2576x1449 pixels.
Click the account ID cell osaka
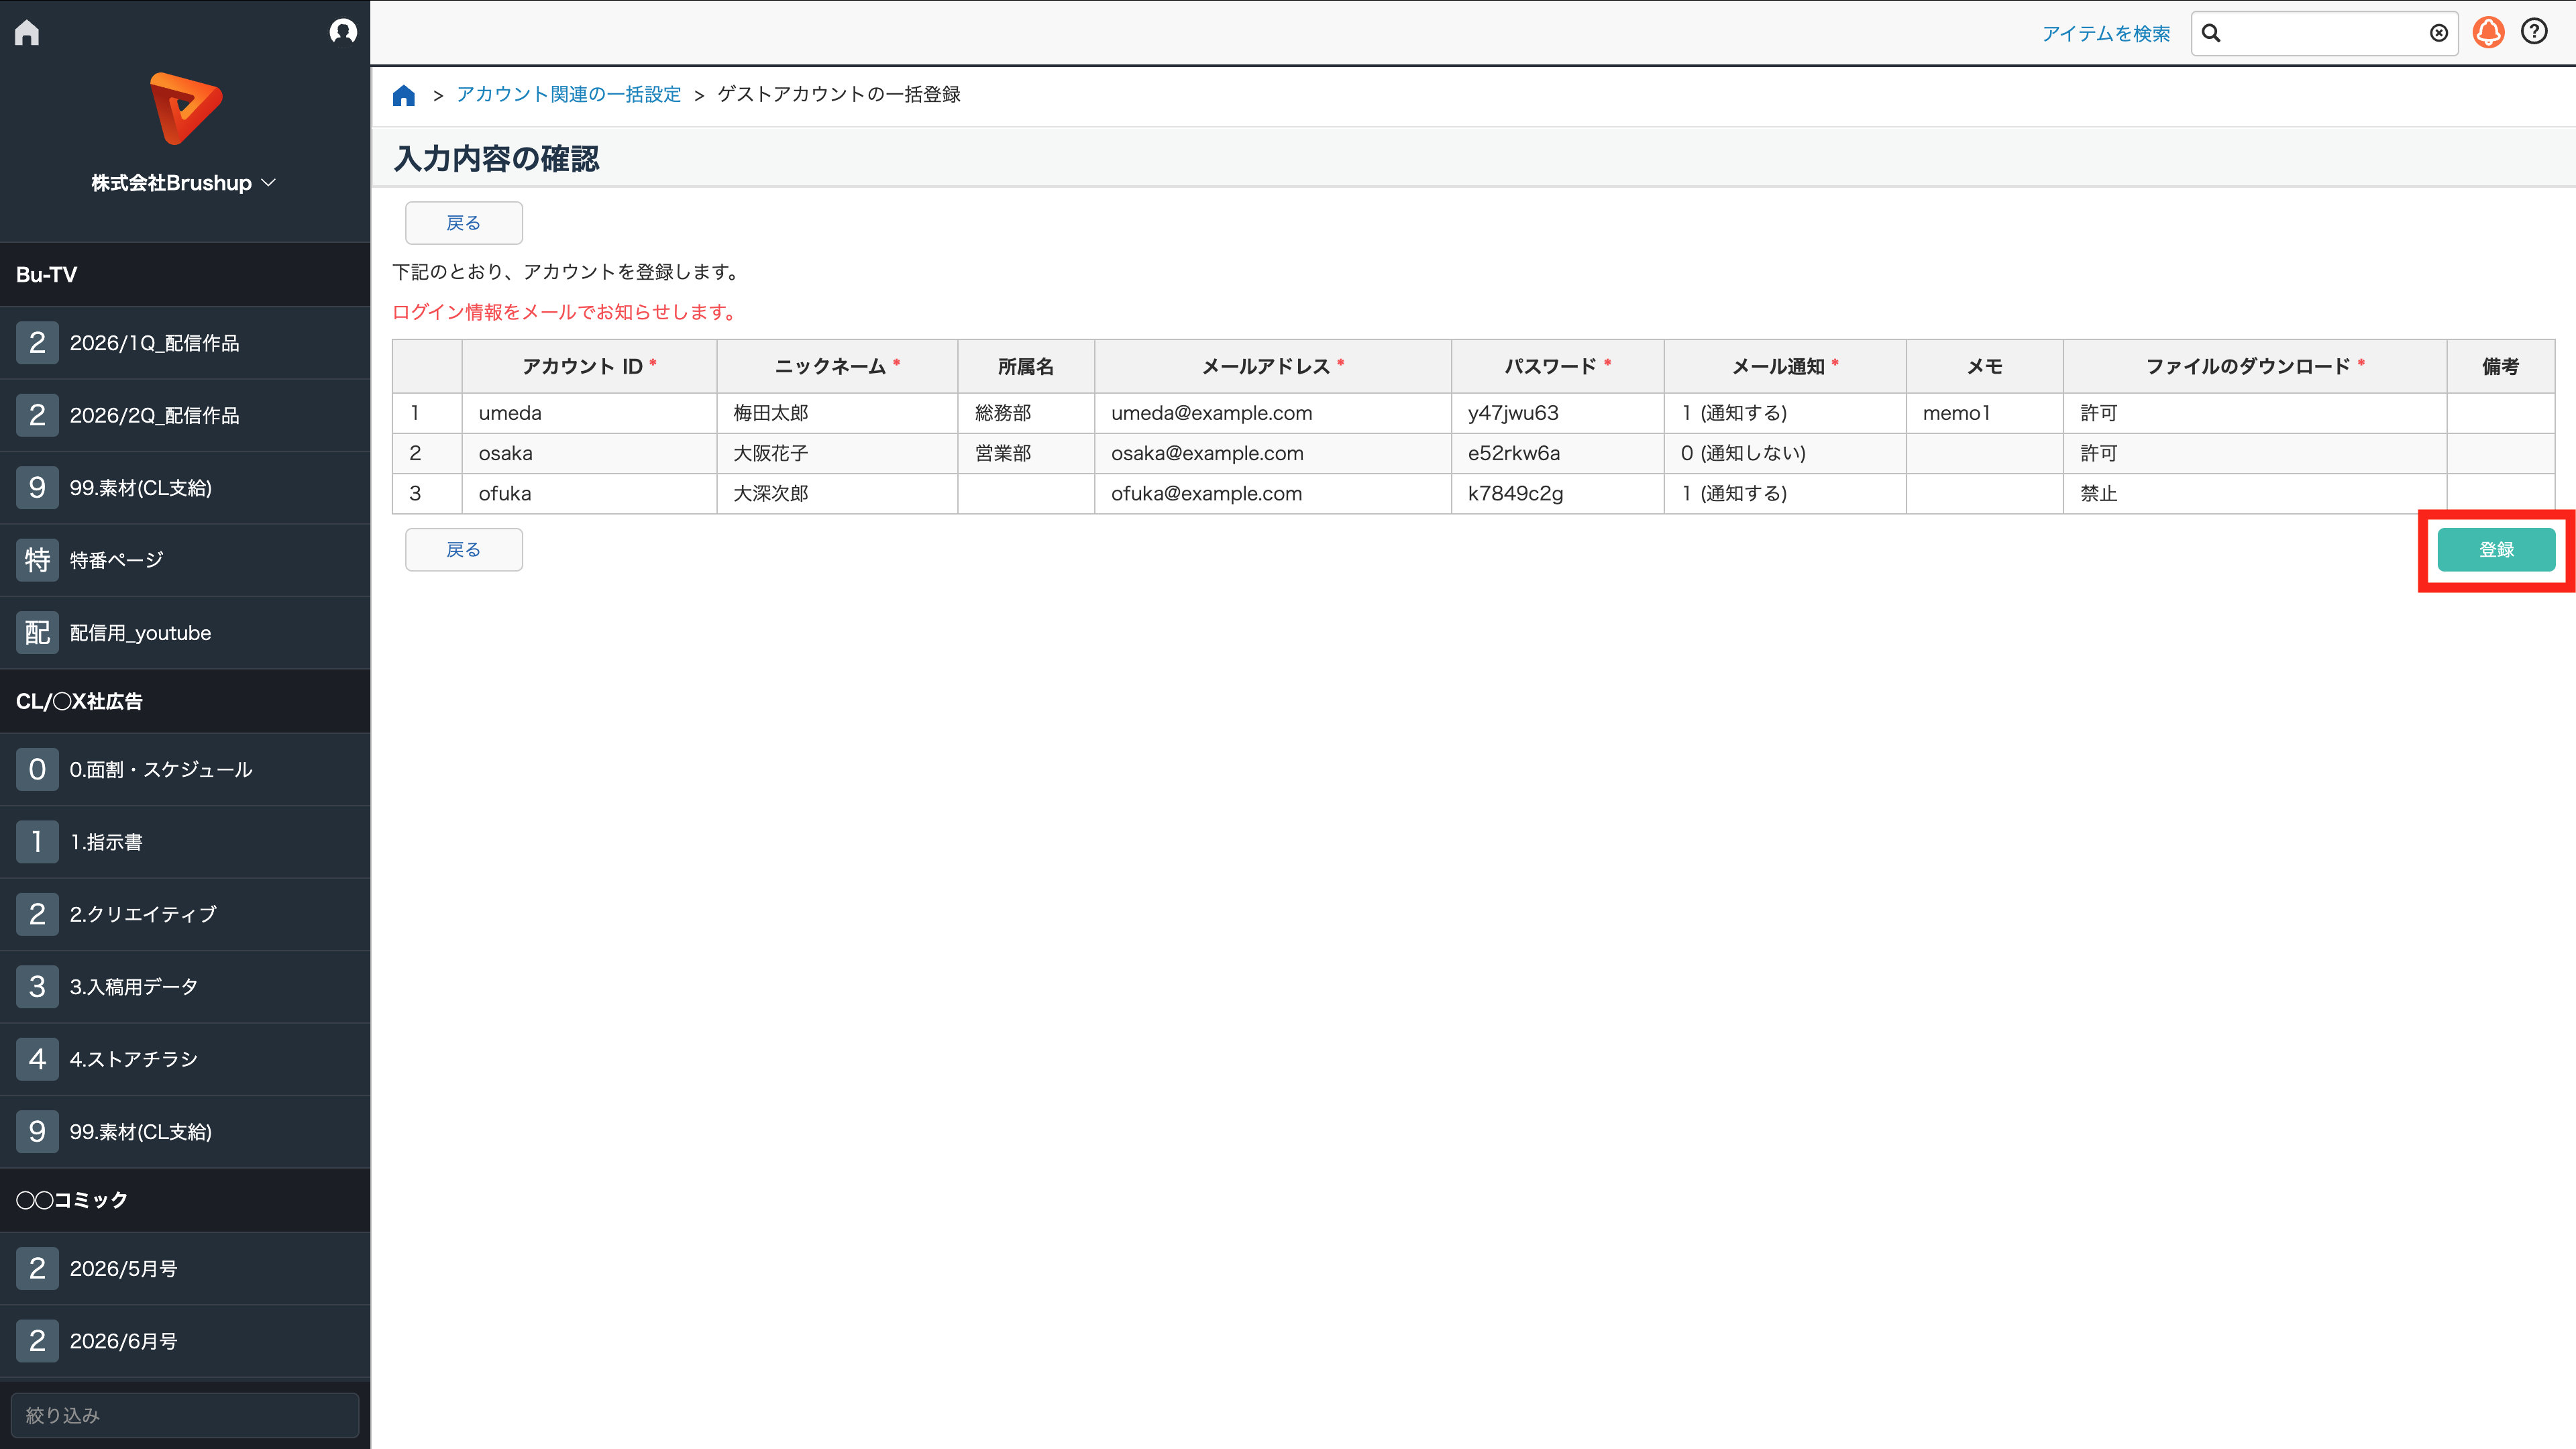click(589, 453)
